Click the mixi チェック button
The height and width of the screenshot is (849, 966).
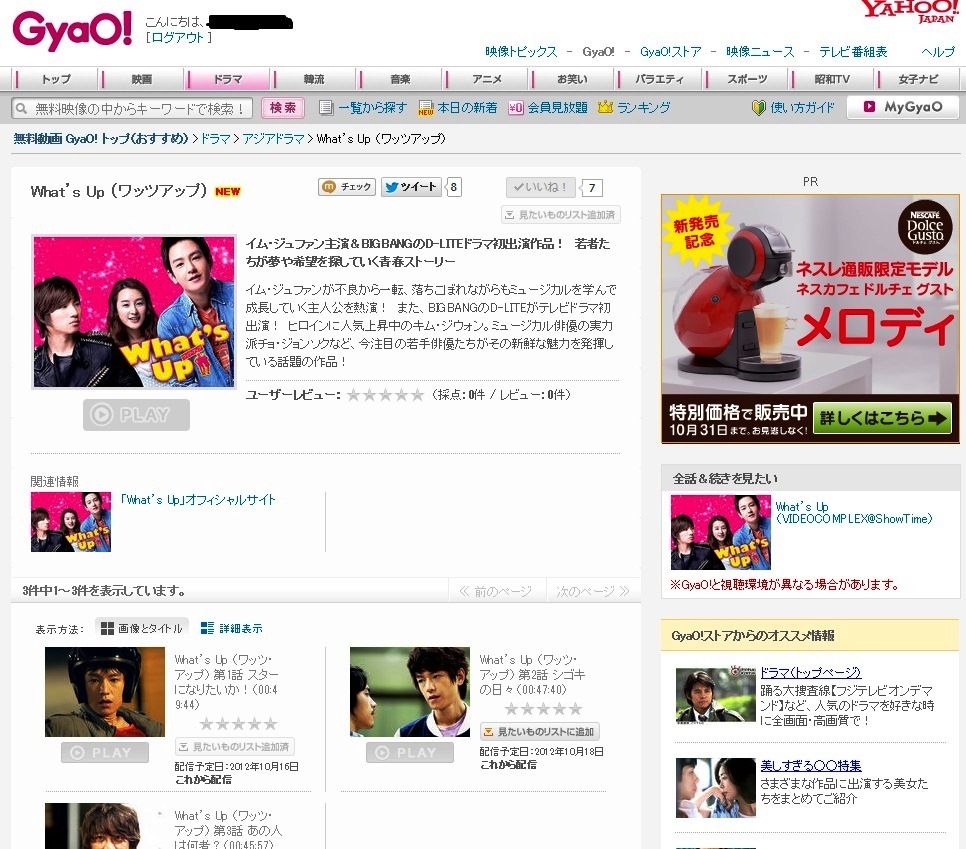347,187
